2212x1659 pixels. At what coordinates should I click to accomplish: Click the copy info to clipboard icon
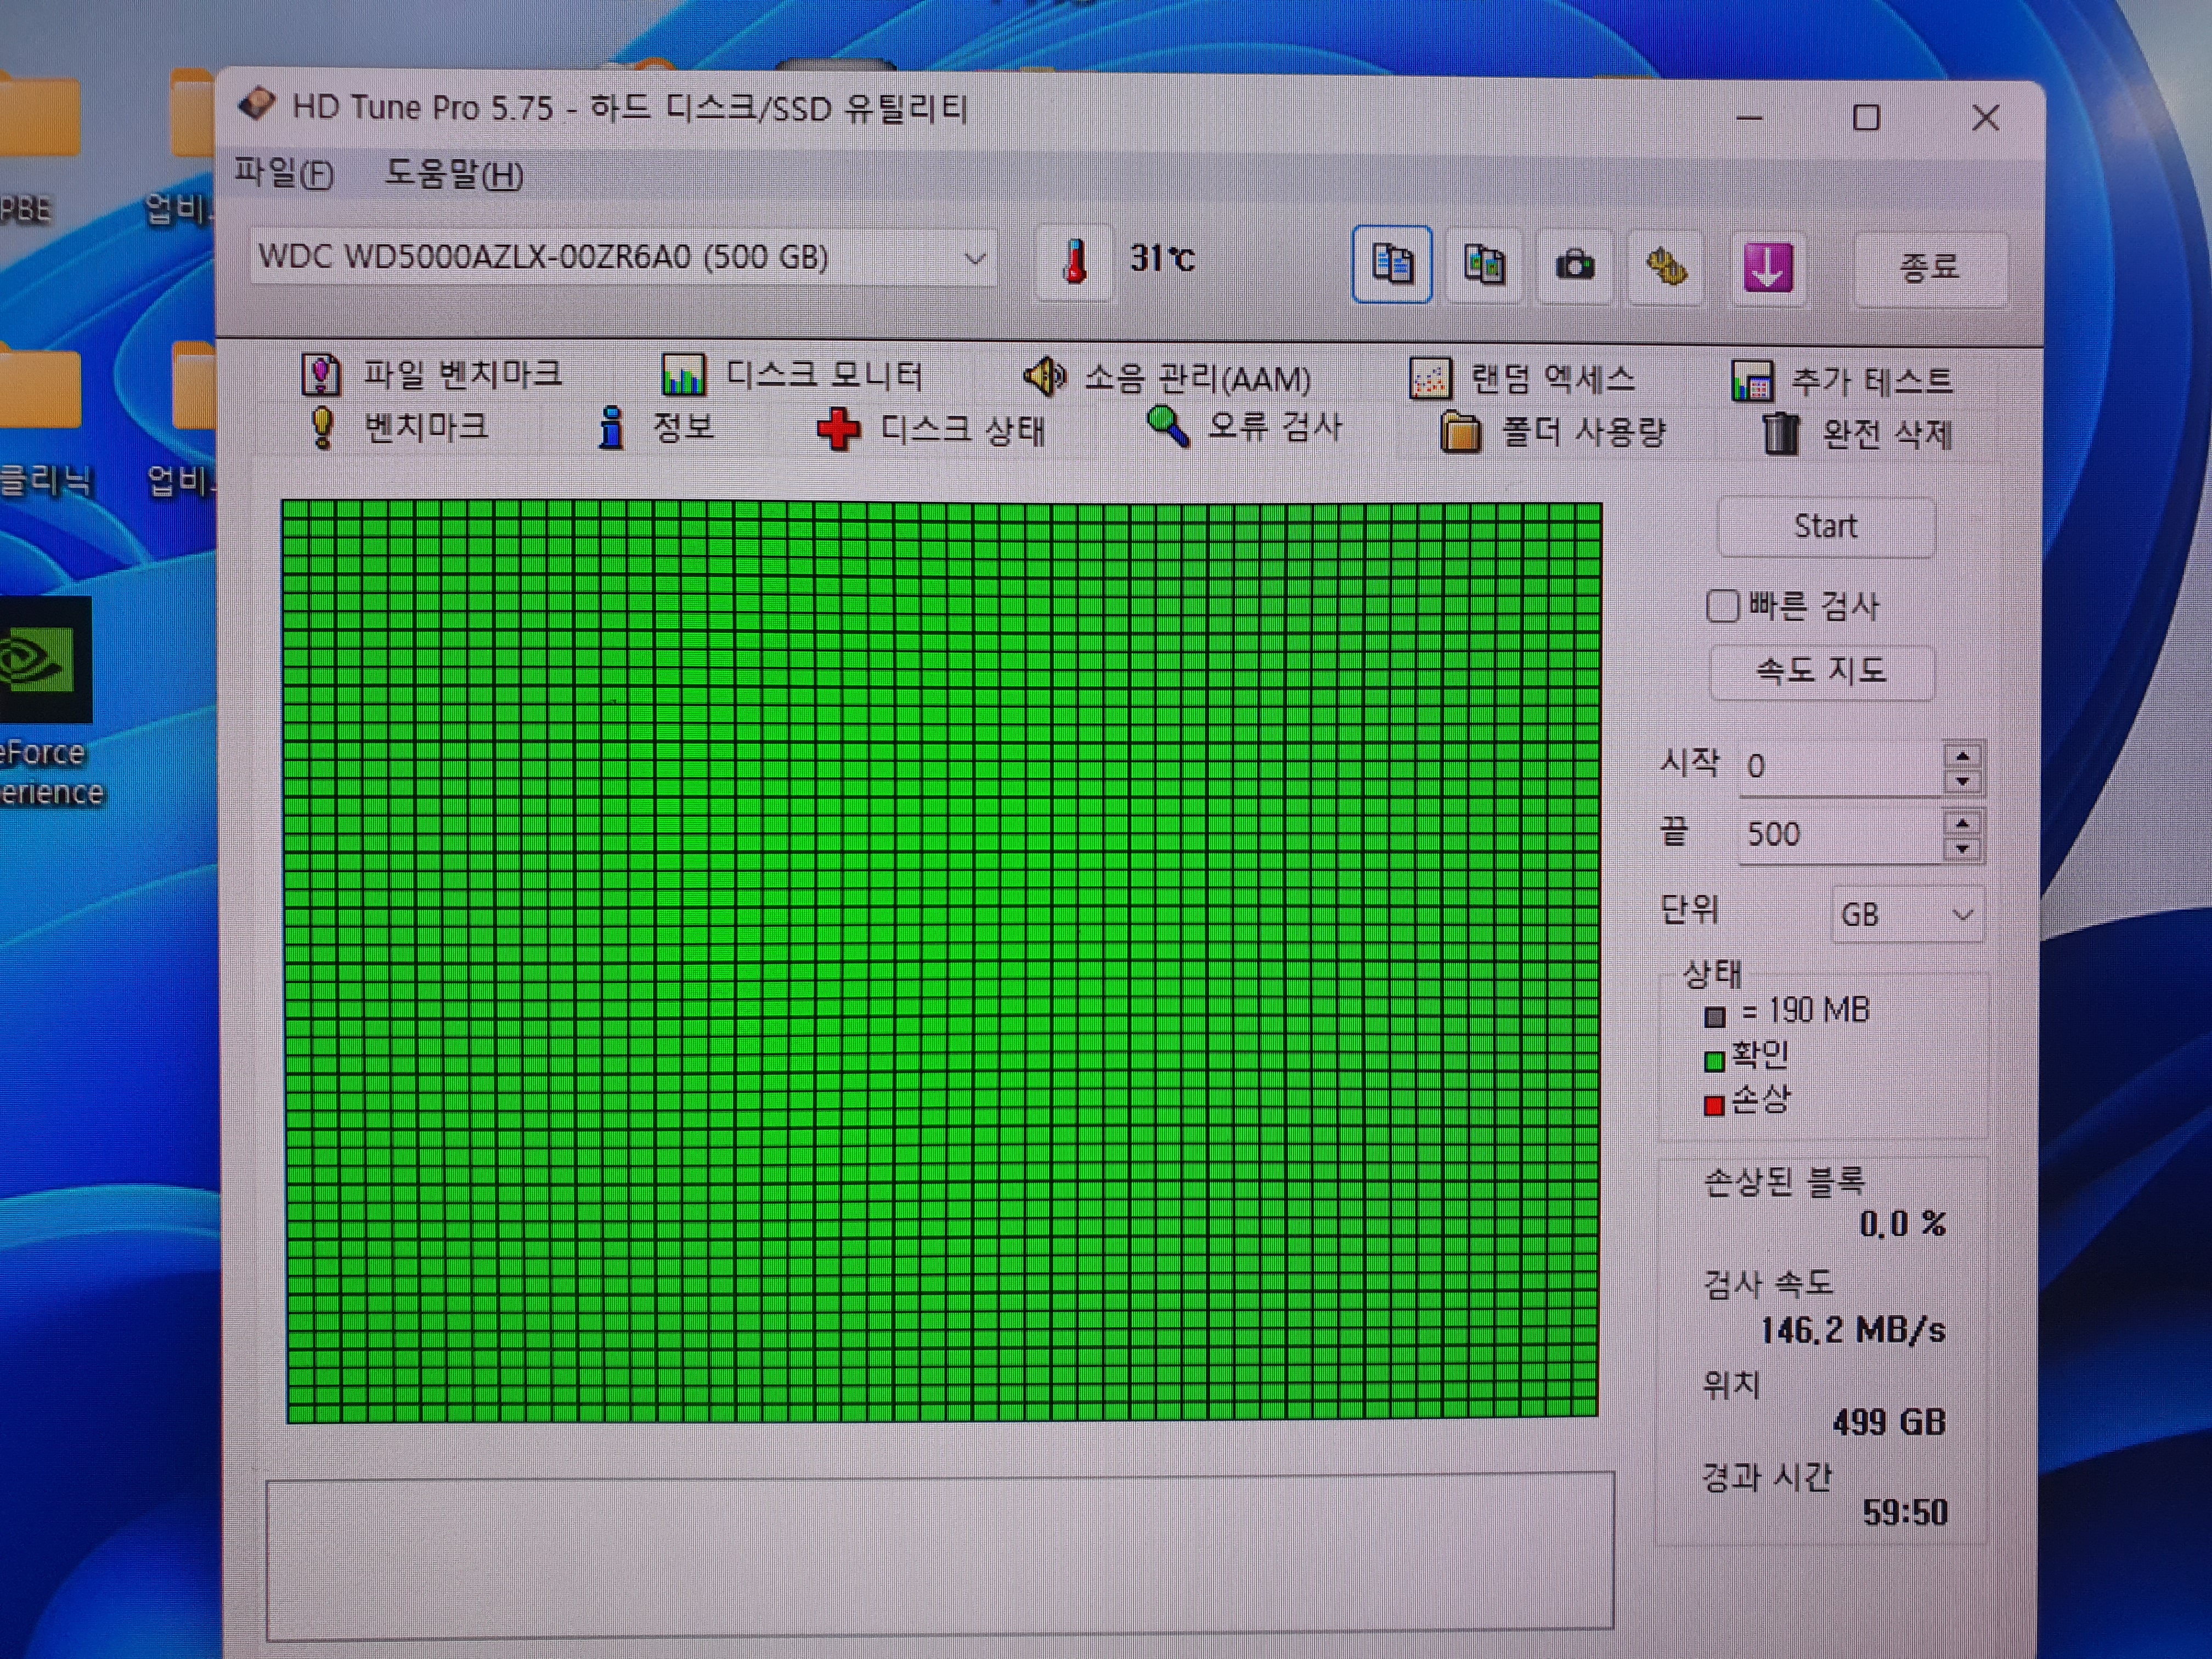(1392, 264)
